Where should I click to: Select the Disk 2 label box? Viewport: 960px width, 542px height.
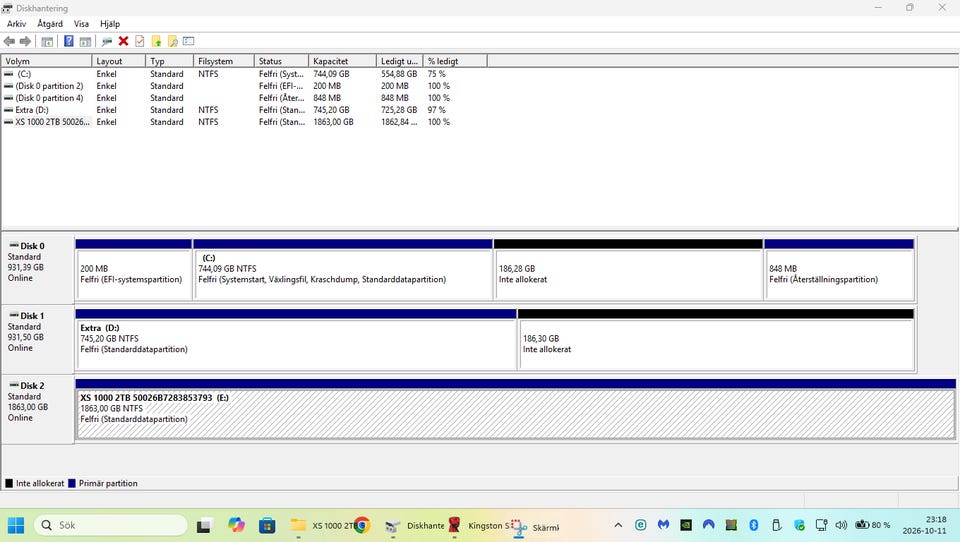38,408
